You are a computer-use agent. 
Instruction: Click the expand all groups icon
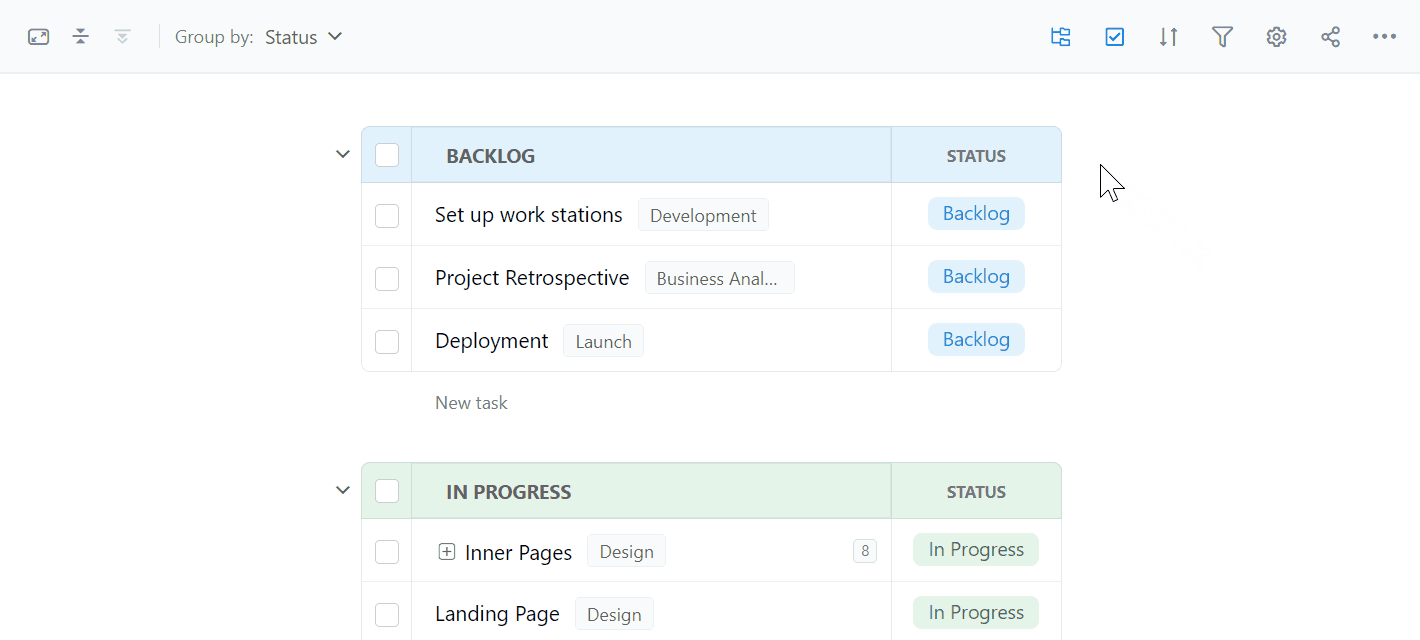122,36
